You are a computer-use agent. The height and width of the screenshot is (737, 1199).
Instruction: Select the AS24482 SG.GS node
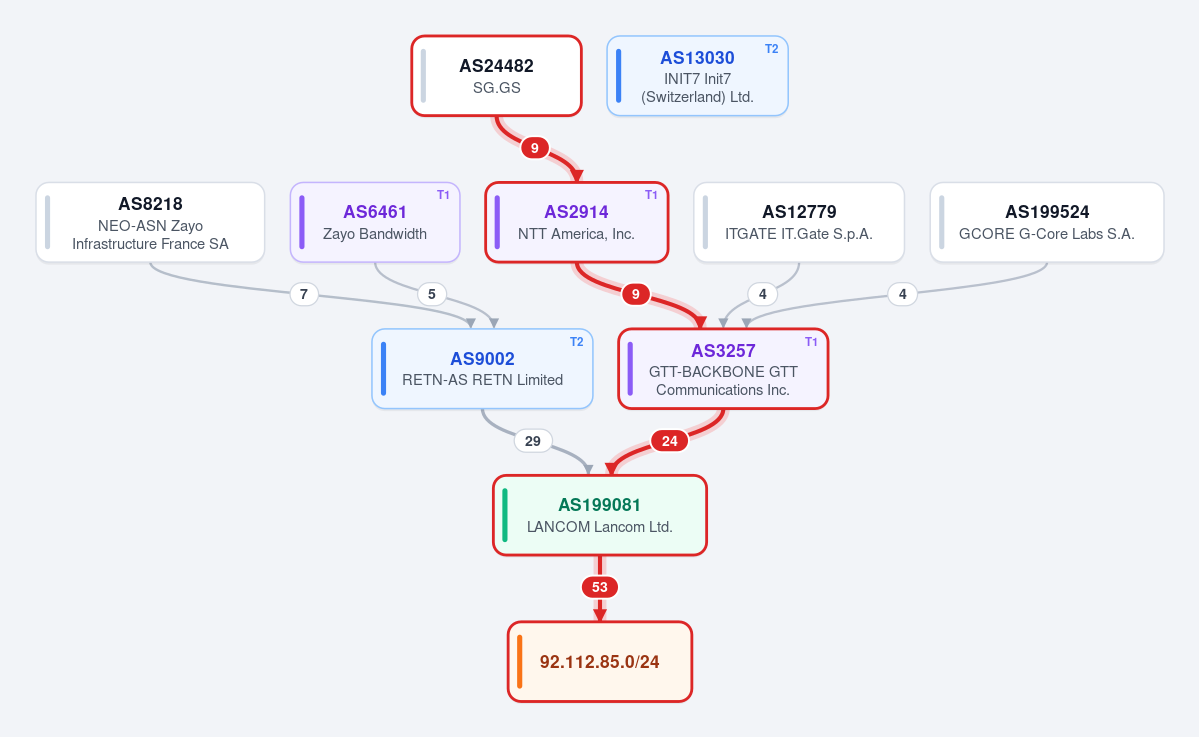click(x=496, y=76)
